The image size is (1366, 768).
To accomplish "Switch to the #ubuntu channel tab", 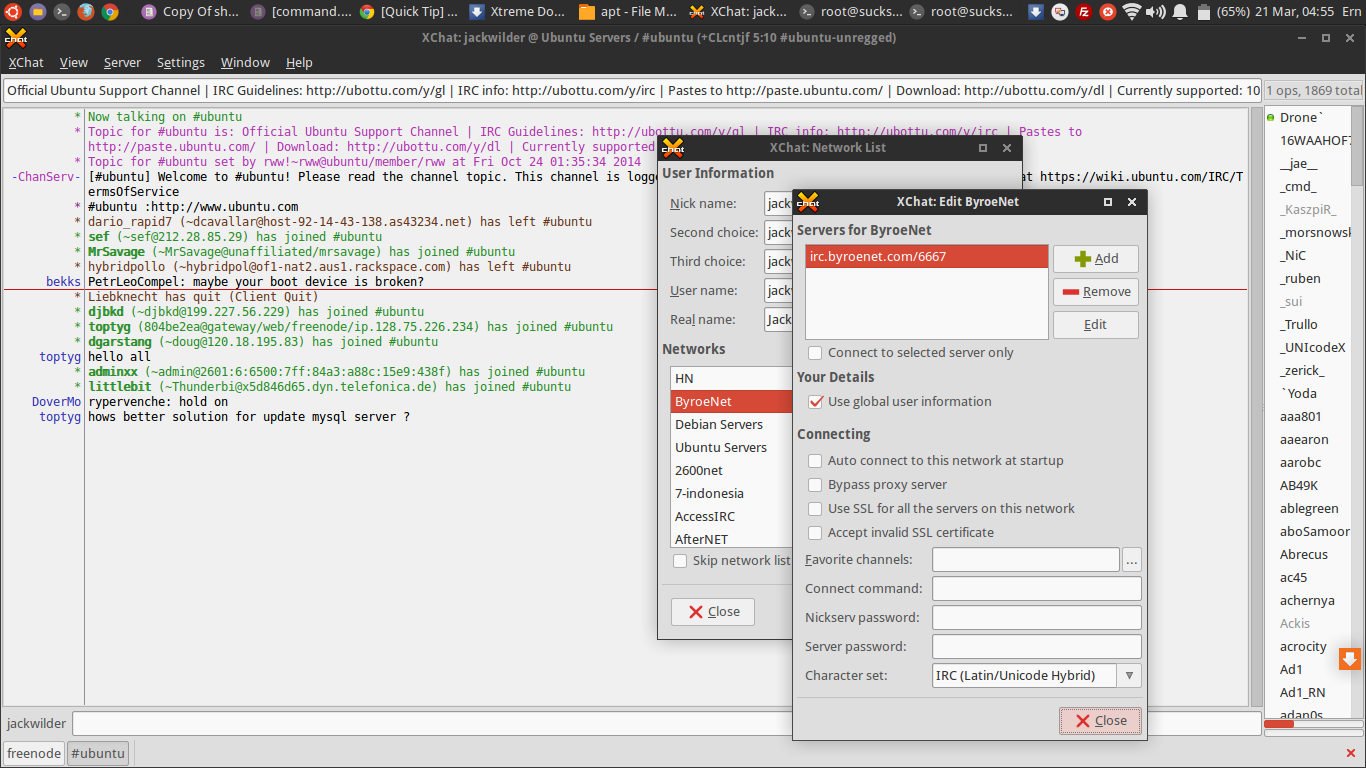I will click(x=97, y=753).
